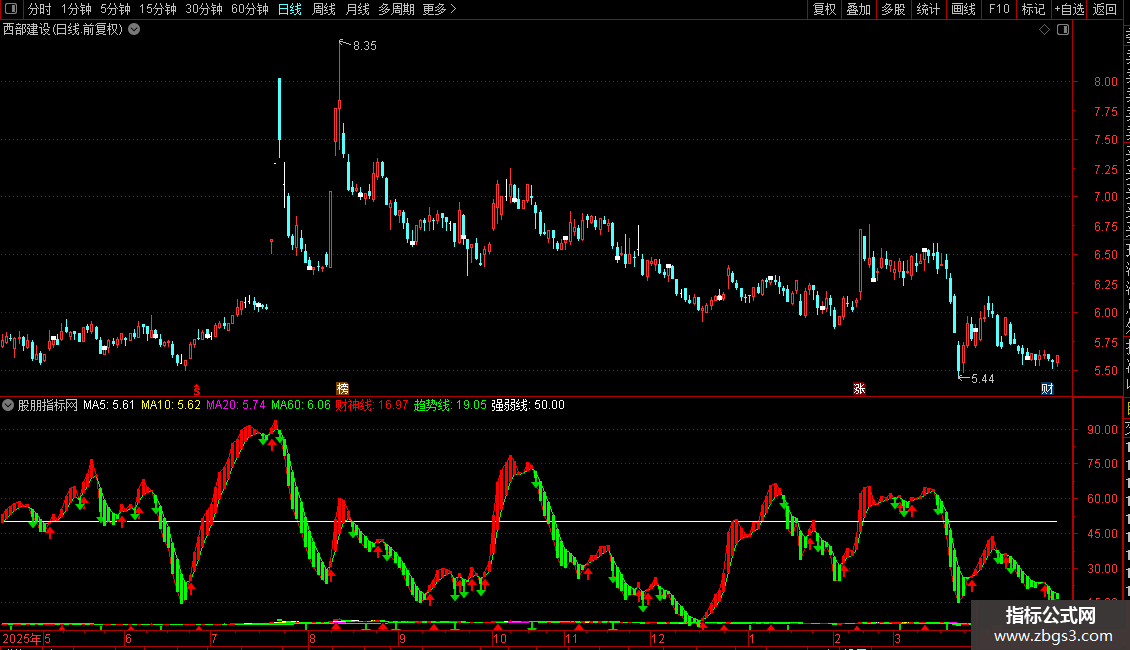Click the 5.44 low price label
This screenshot has height=650, width=1130.
[982, 379]
